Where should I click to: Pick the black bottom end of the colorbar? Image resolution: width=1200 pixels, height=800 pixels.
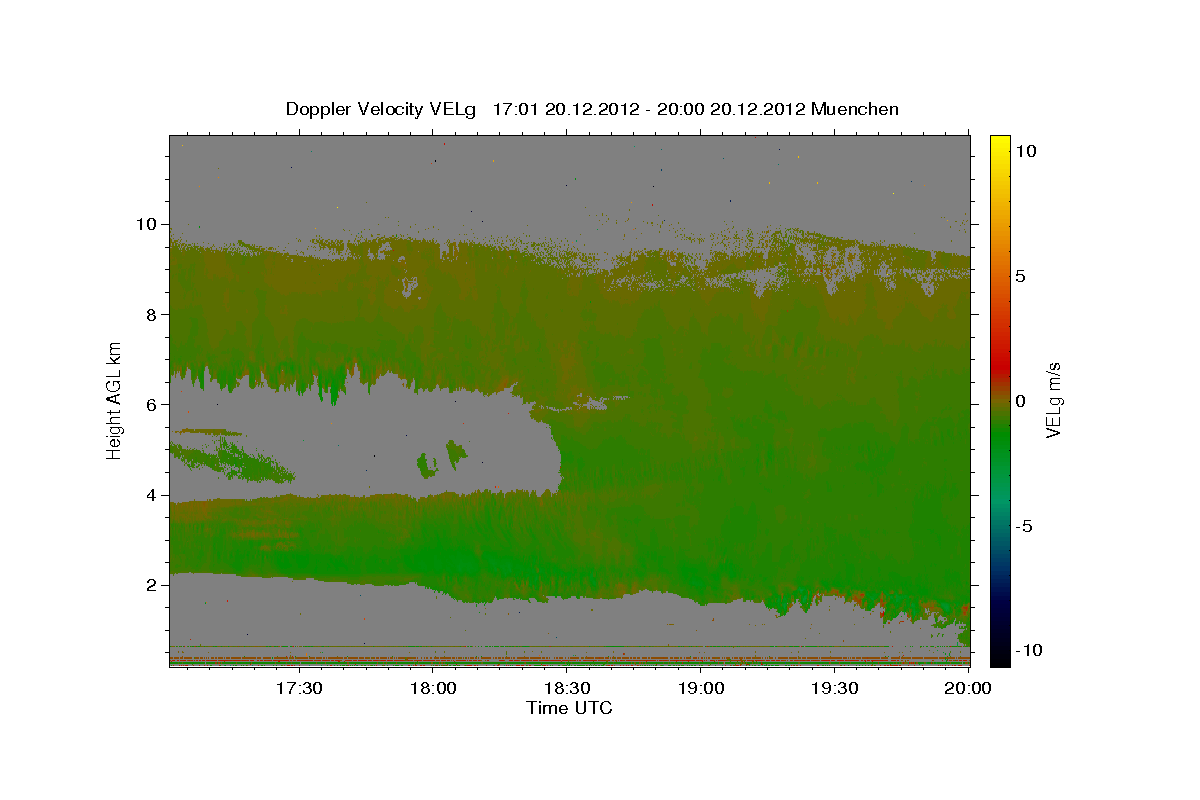click(999, 658)
